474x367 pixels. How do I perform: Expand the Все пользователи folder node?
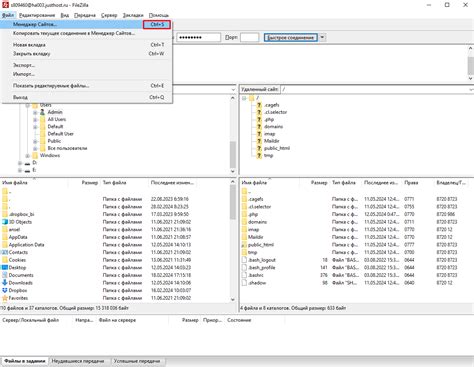35,148
